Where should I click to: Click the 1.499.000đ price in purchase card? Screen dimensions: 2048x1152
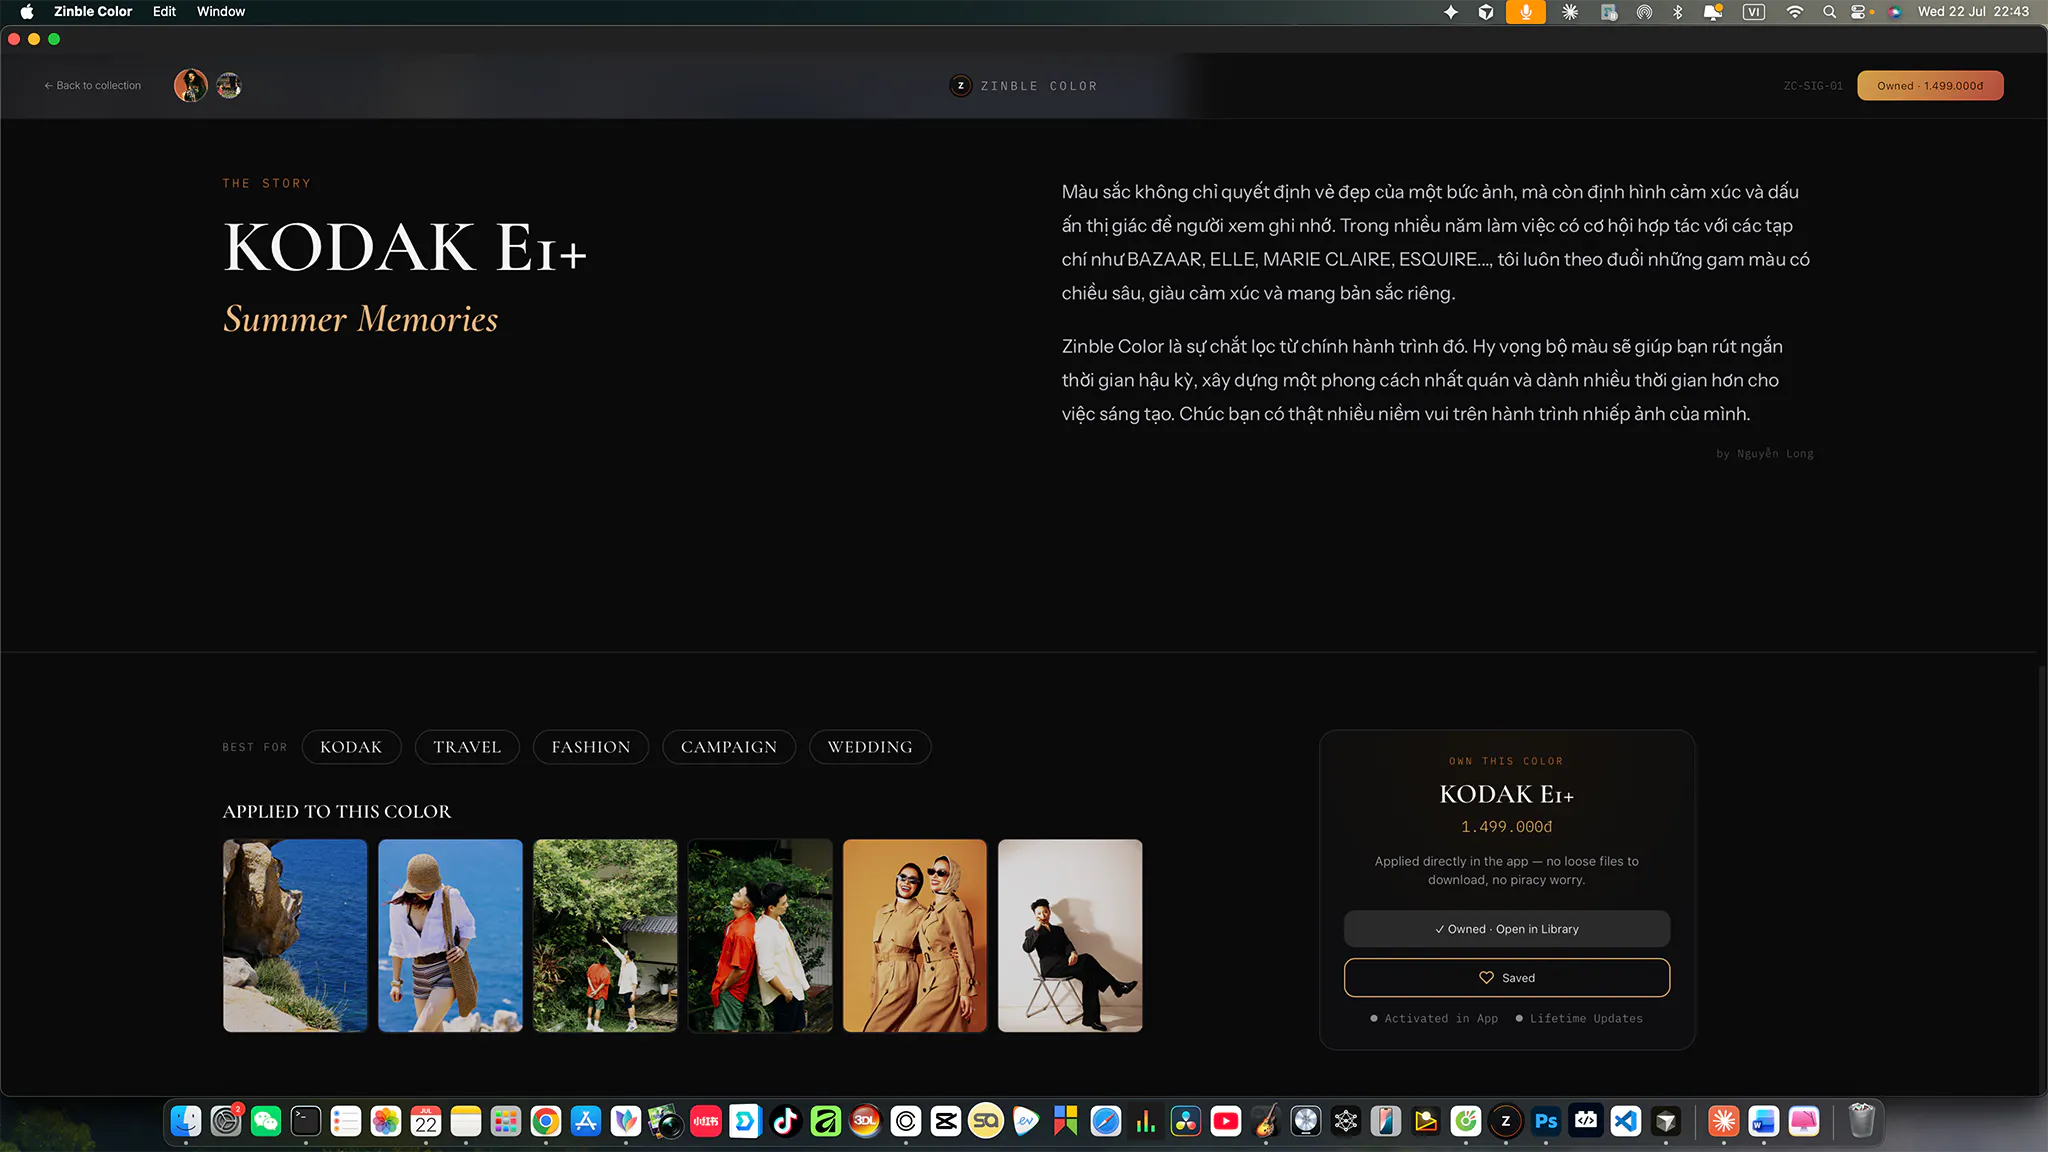(1507, 827)
